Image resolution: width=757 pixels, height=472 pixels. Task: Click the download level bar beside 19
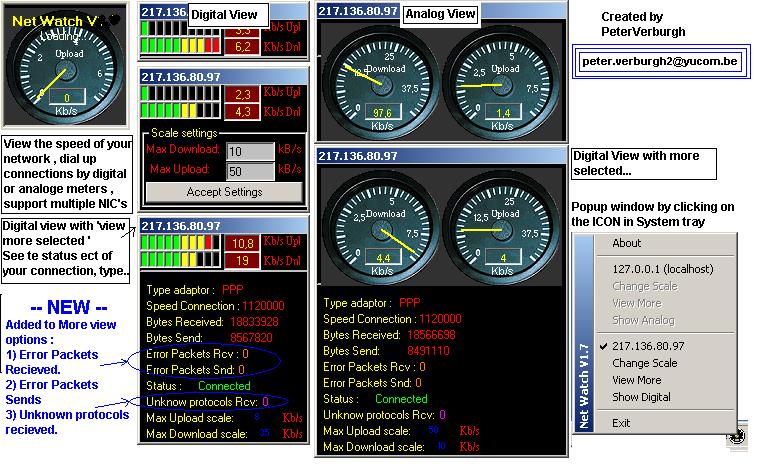tap(180, 260)
